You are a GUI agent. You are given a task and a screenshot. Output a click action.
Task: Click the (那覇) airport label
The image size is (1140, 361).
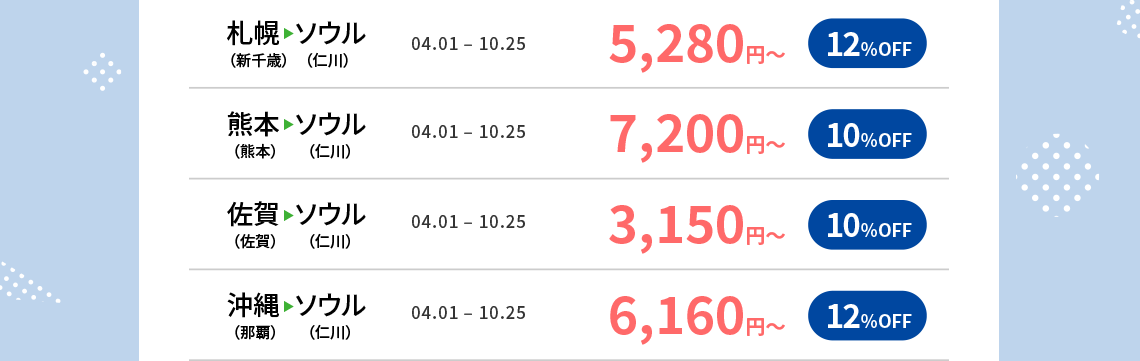coord(255,333)
